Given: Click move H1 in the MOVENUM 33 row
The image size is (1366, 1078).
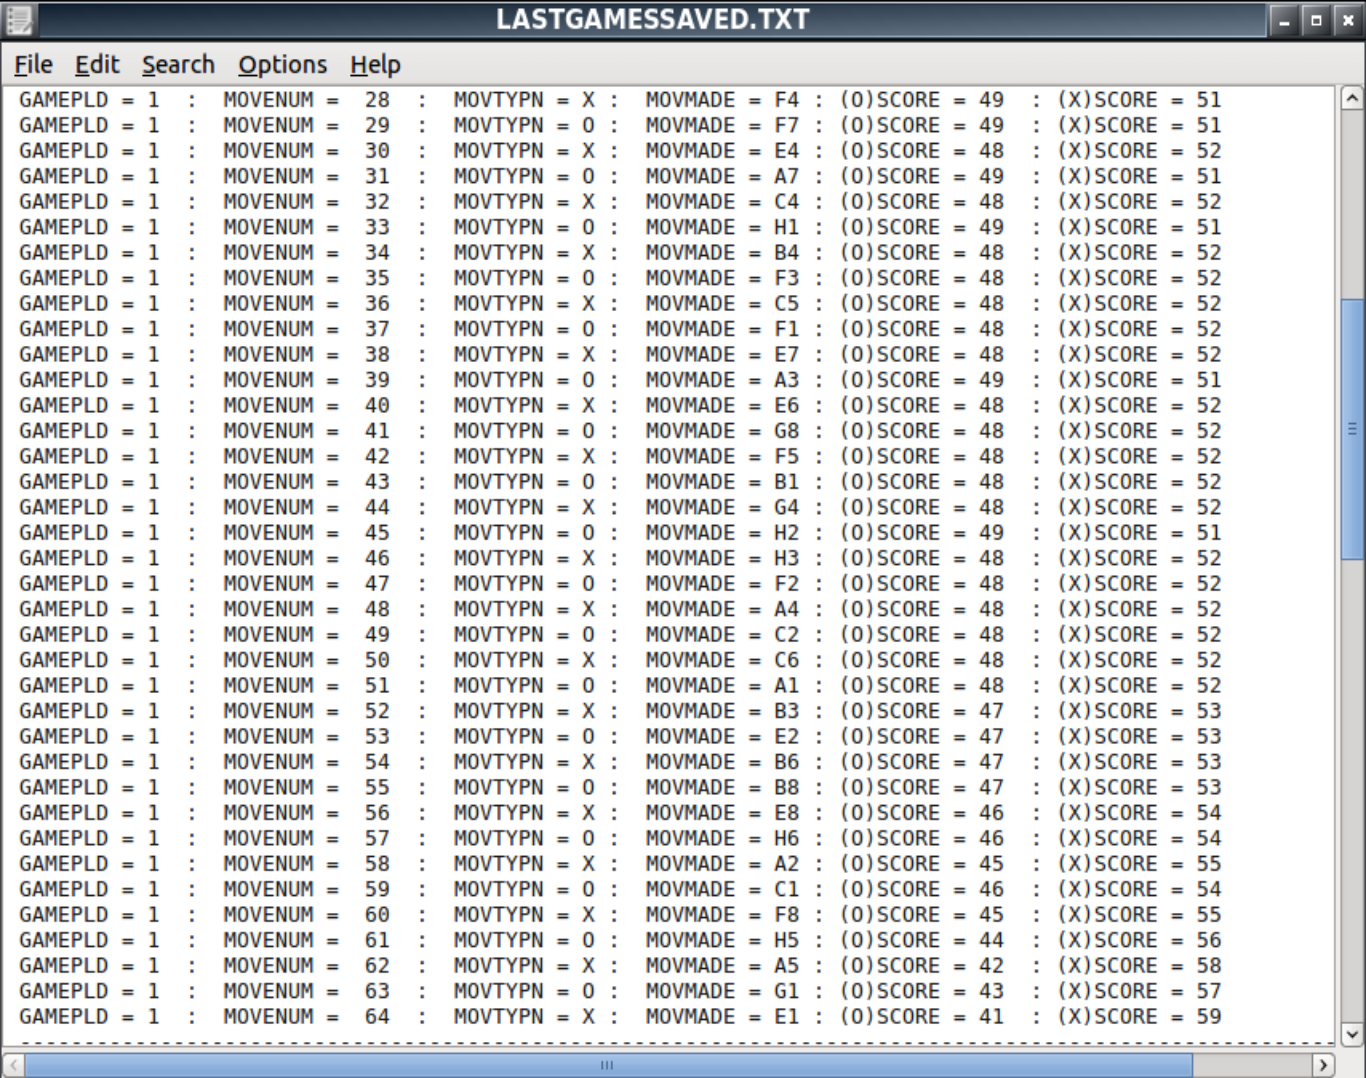Looking at the screenshot, I should 787,227.
